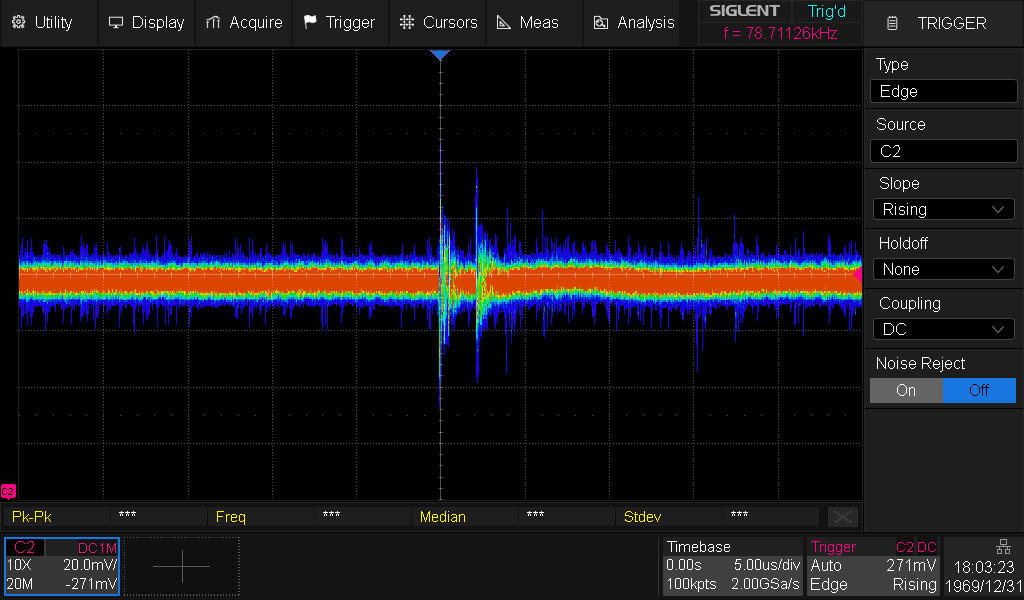The height and width of the screenshot is (600, 1024).
Task: Expand the Slope Rising dropdown
Action: [x=943, y=209]
